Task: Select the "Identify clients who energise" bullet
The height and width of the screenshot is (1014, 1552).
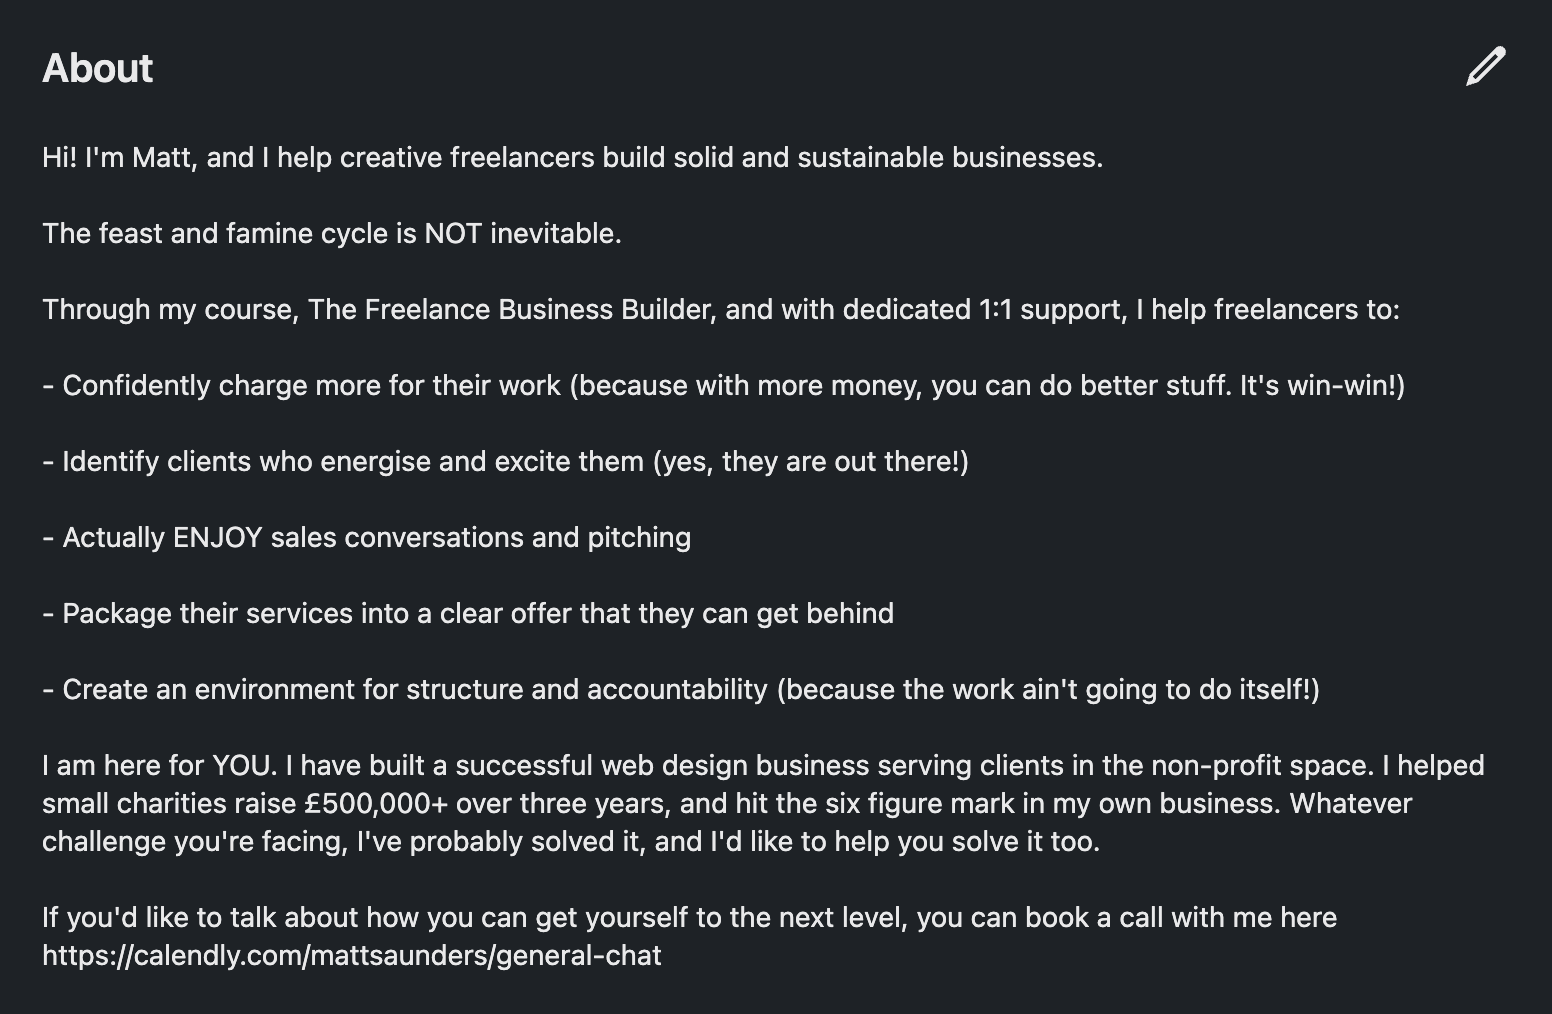Action: click(x=506, y=461)
